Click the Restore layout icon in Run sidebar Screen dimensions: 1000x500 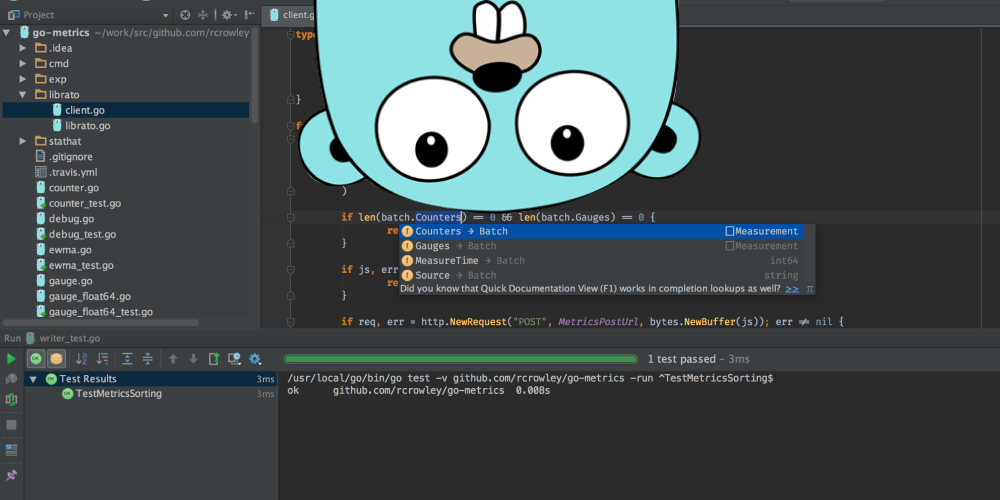point(11,450)
